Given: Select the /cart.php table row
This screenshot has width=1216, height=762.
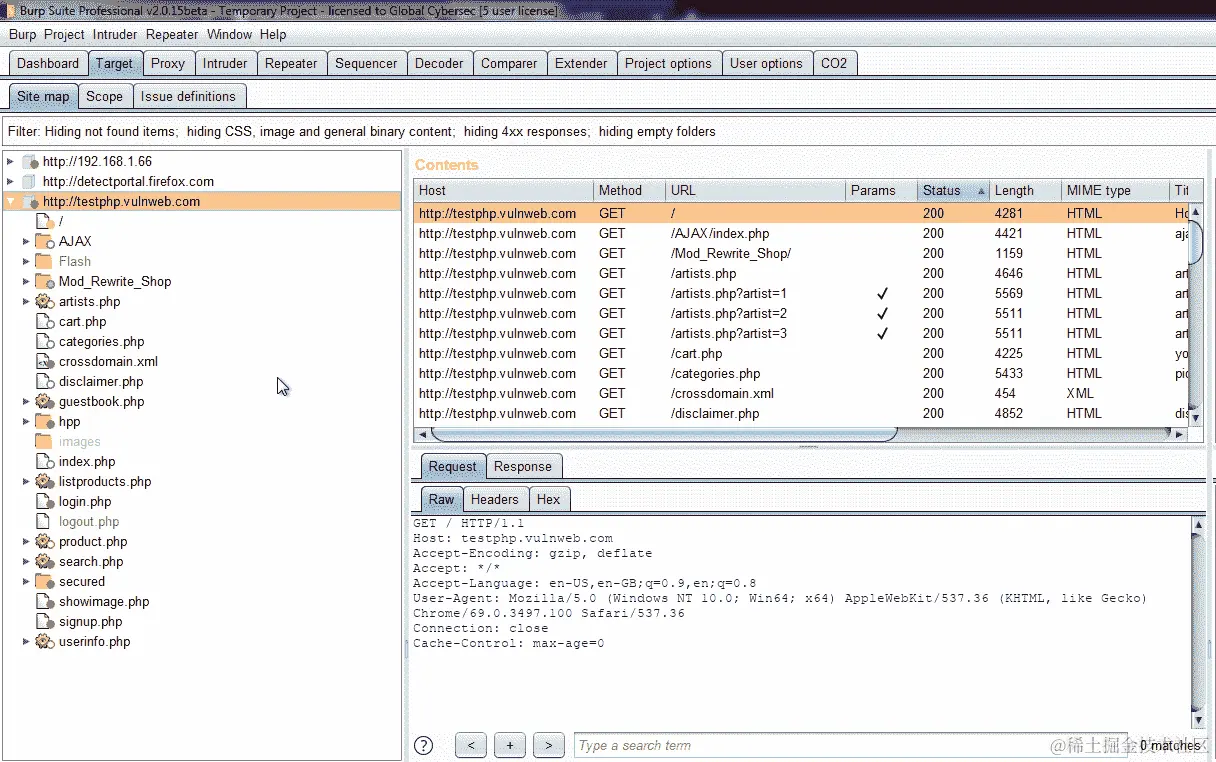Looking at the screenshot, I should pos(803,353).
